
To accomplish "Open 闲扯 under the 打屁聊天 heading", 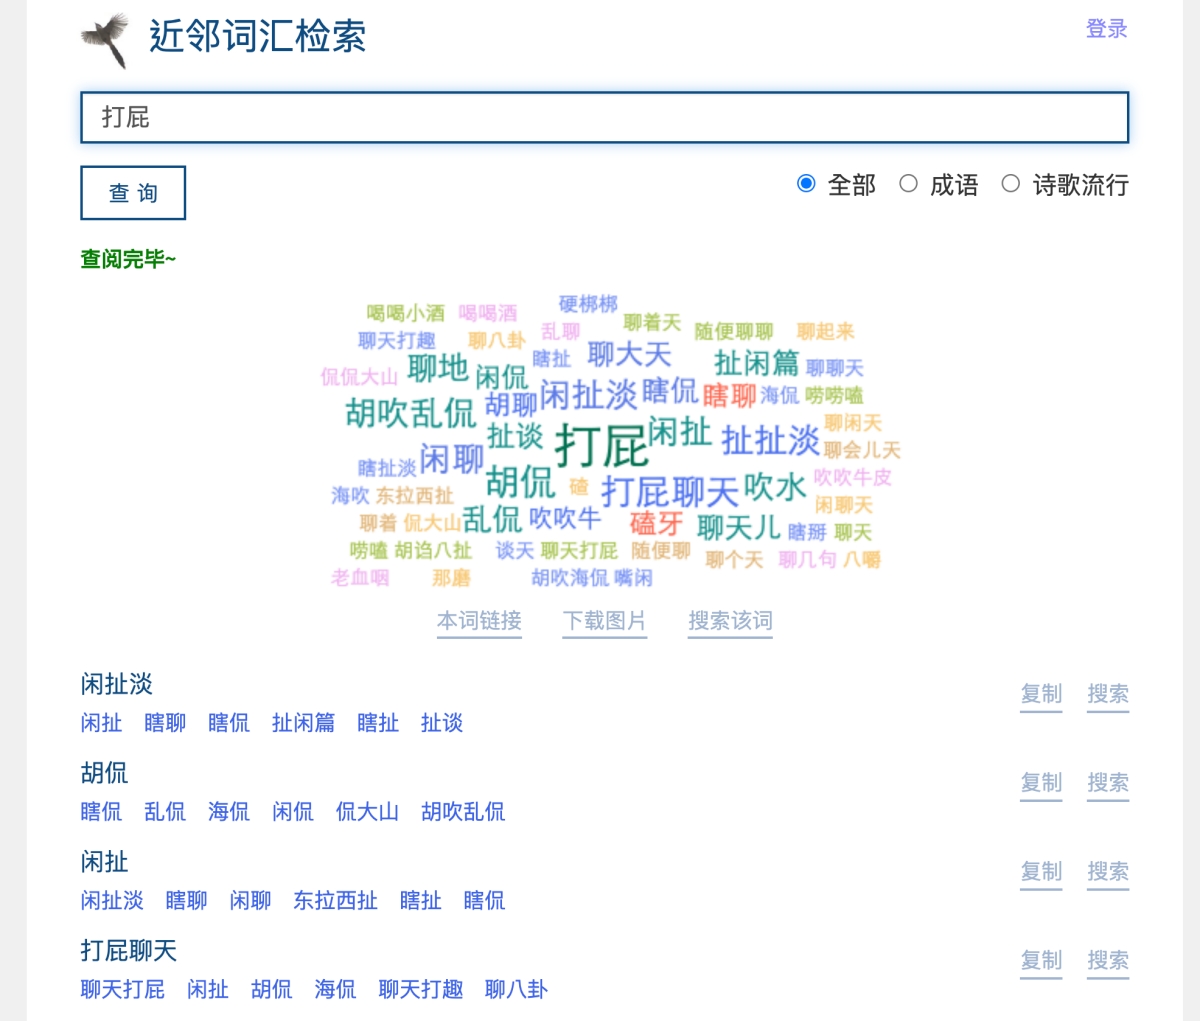I will (208, 990).
